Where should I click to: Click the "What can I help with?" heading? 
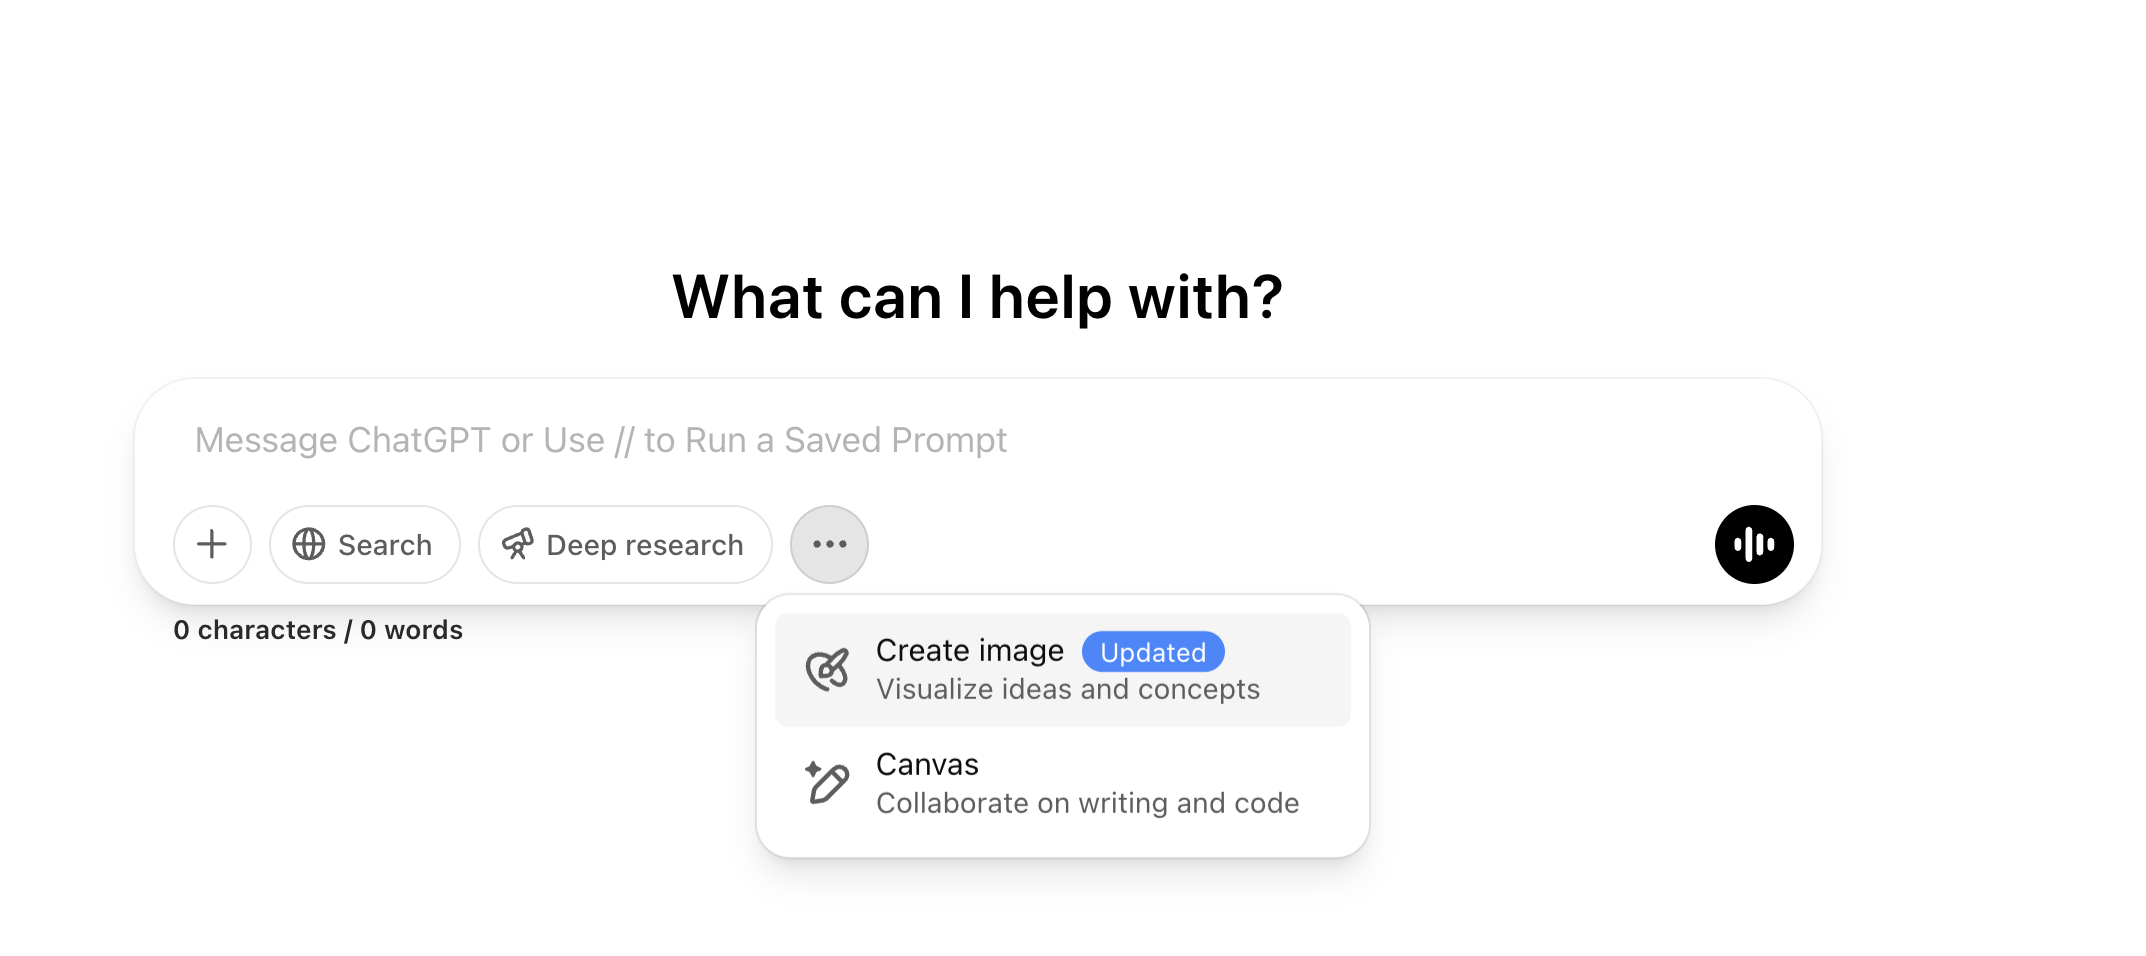[x=977, y=297]
